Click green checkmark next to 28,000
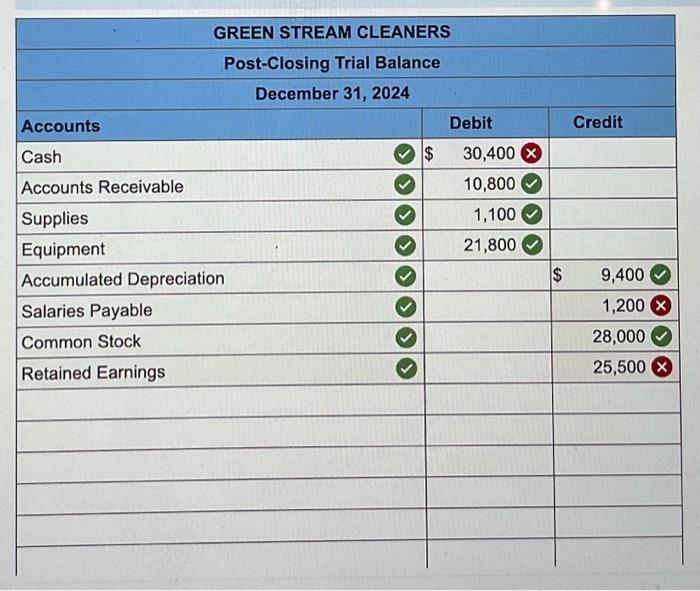 pos(662,337)
